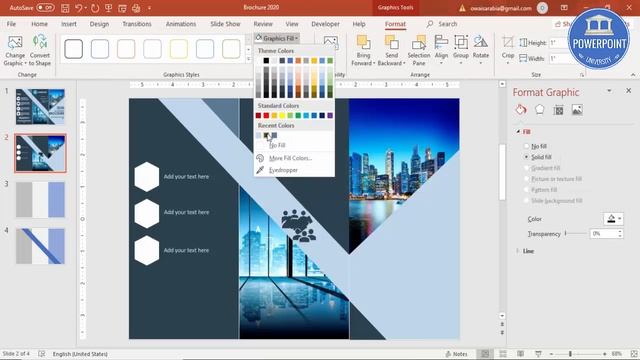Click the Rotate icon
This screenshot has width=640, height=360.
(x=480, y=42)
